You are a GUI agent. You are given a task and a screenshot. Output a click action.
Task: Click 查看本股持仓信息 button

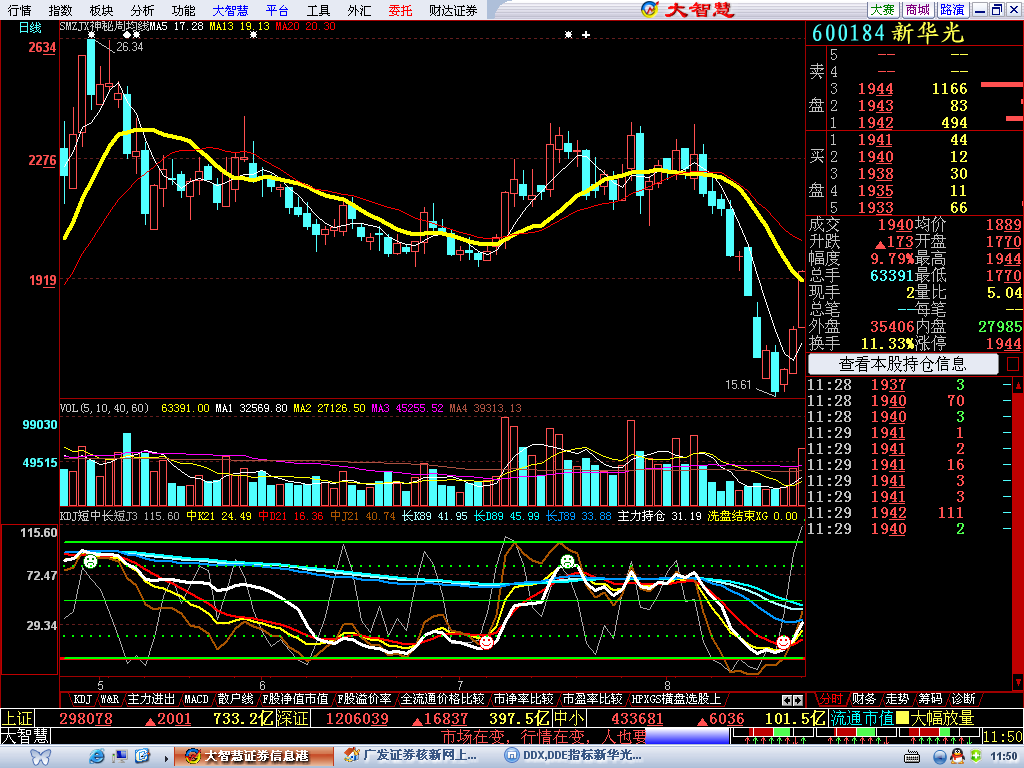pyautogui.click(x=903, y=364)
